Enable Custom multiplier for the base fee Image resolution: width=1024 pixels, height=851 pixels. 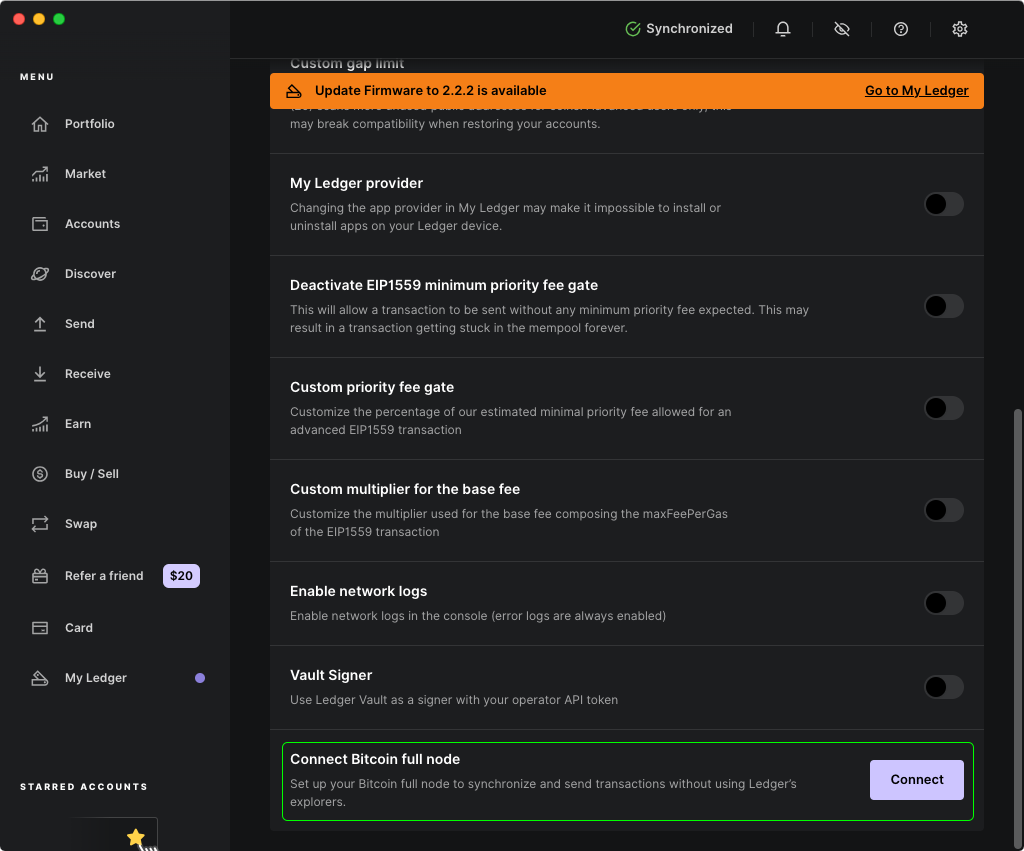point(944,510)
